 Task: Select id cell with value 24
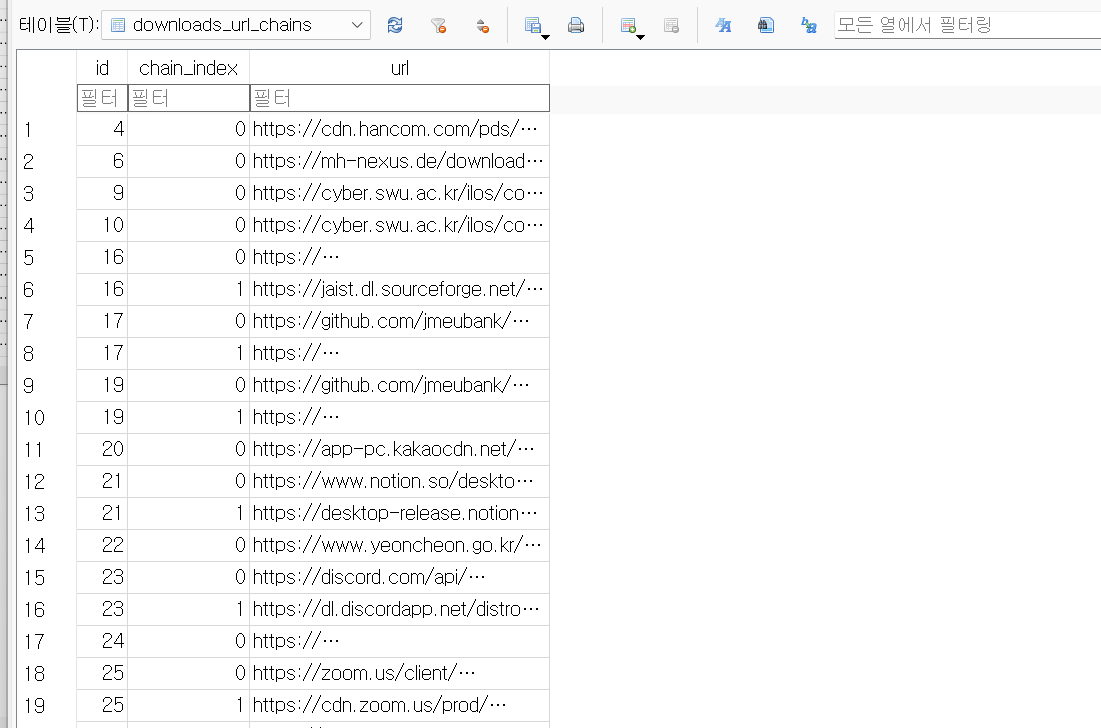pos(103,641)
